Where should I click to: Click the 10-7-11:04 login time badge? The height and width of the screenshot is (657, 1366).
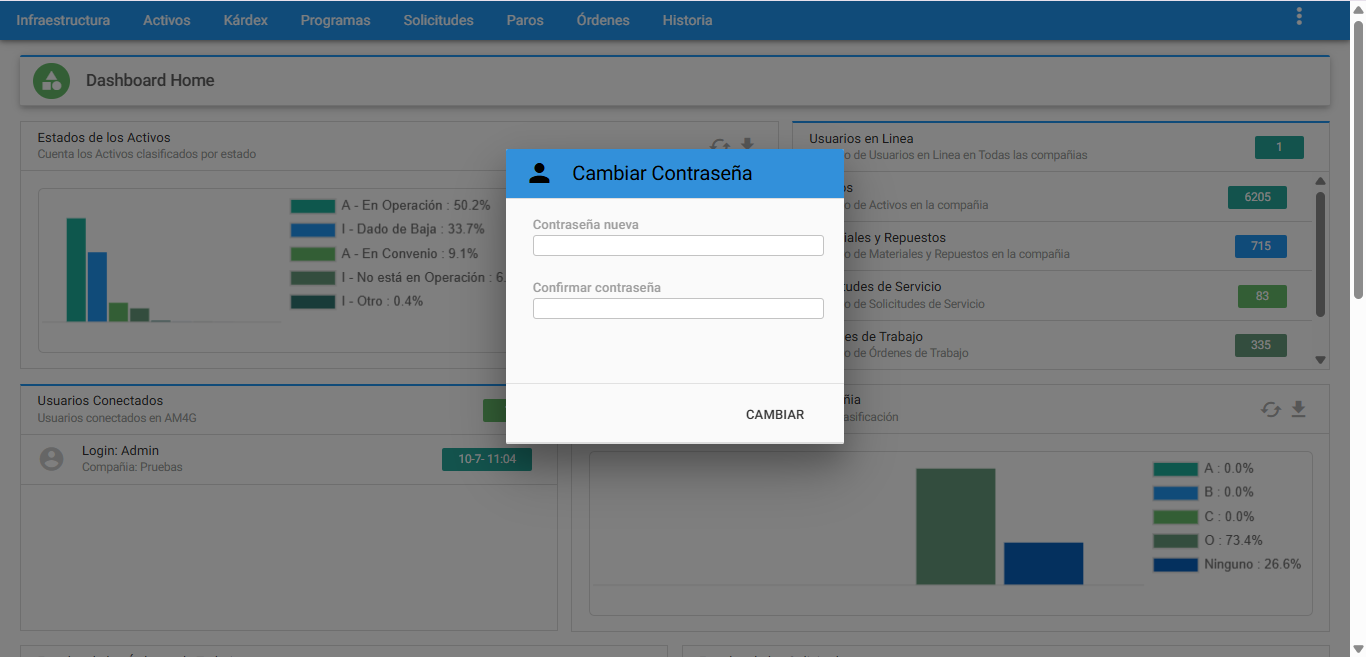[x=487, y=460]
